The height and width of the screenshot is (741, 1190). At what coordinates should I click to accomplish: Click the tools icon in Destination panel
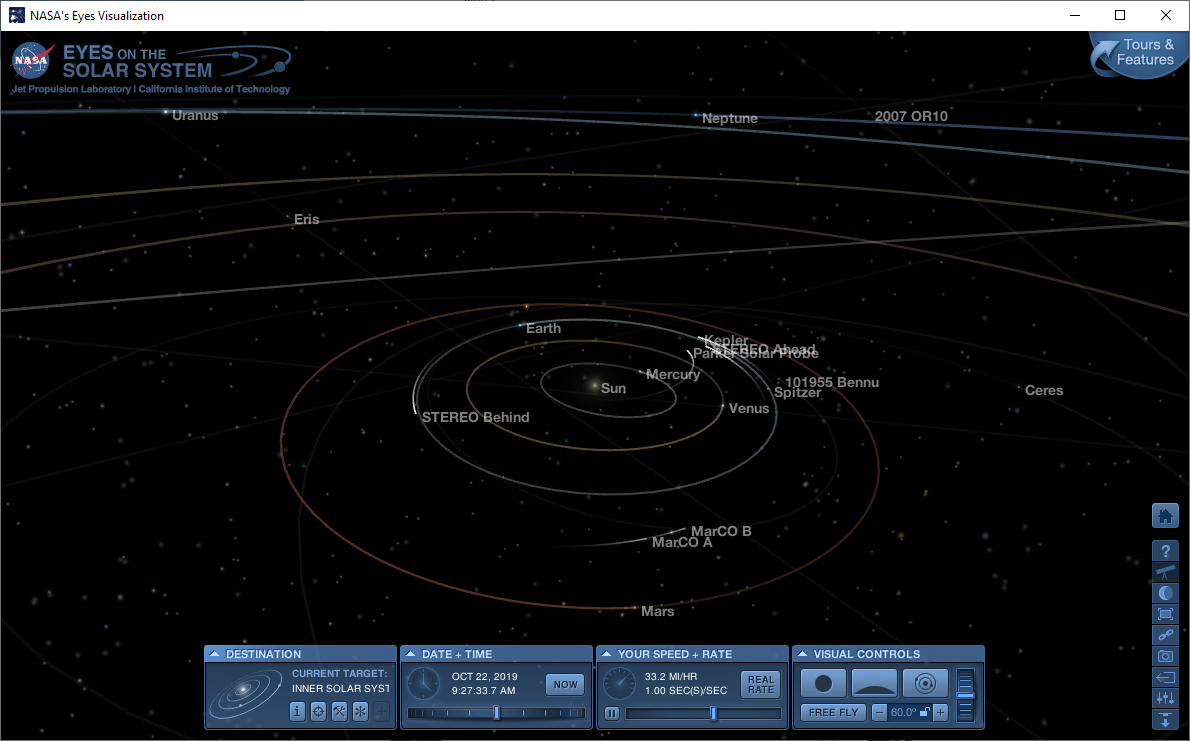click(x=339, y=711)
